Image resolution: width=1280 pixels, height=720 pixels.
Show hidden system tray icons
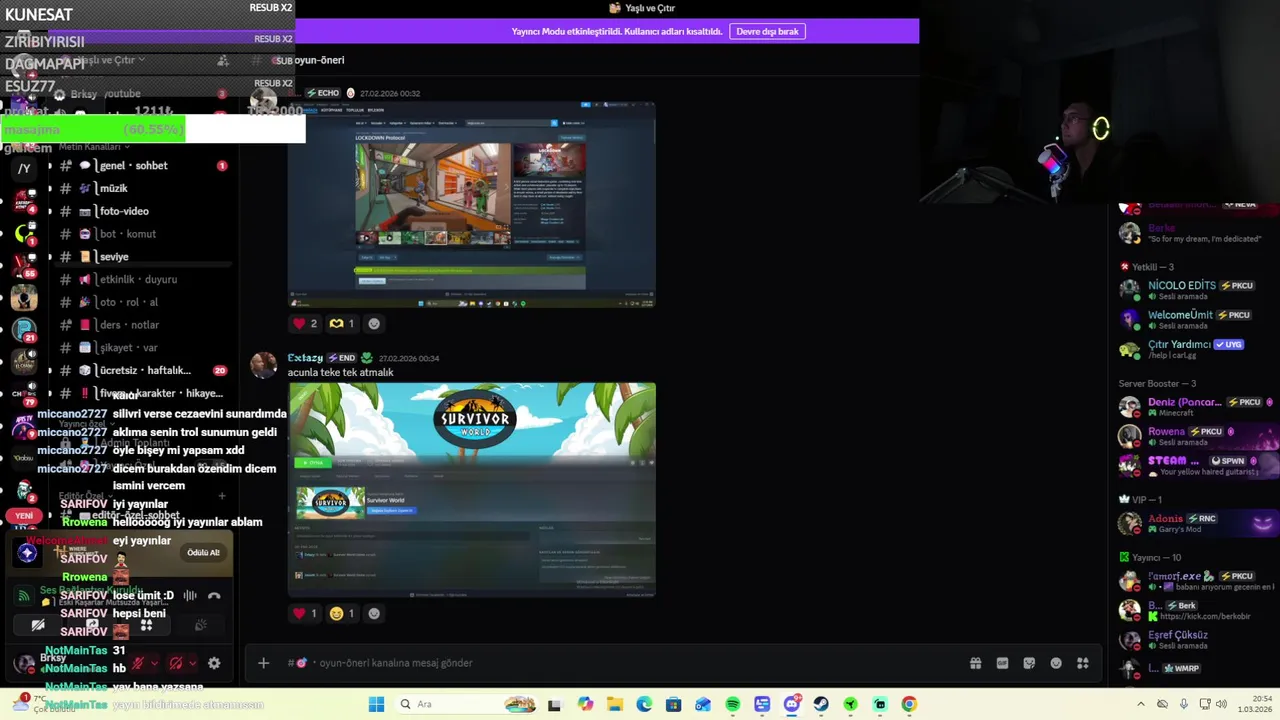[x=1141, y=704]
